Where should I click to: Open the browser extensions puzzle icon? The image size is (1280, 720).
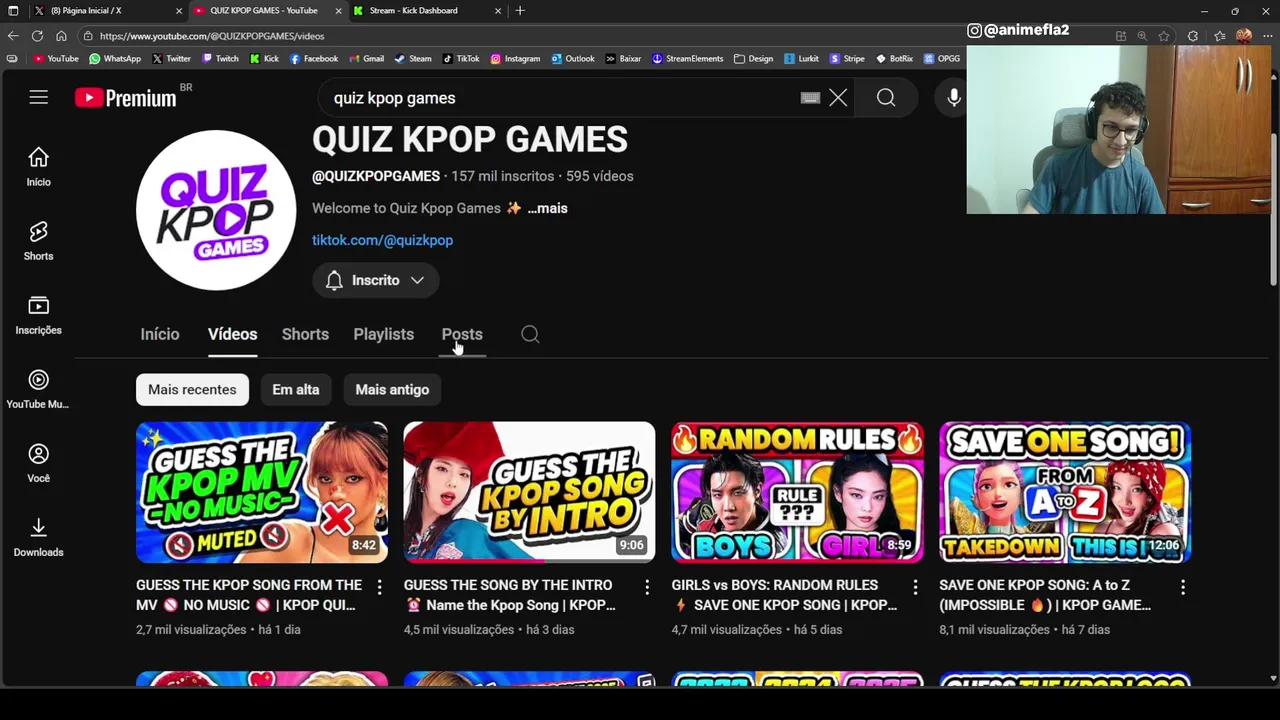click(x=1193, y=36)
